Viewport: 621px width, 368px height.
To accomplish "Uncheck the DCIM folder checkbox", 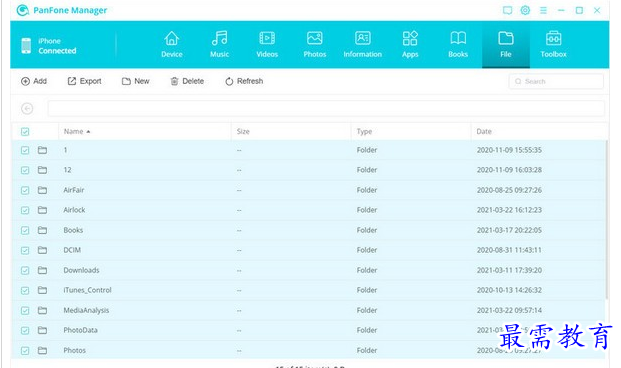I will (x=25, y=250).
